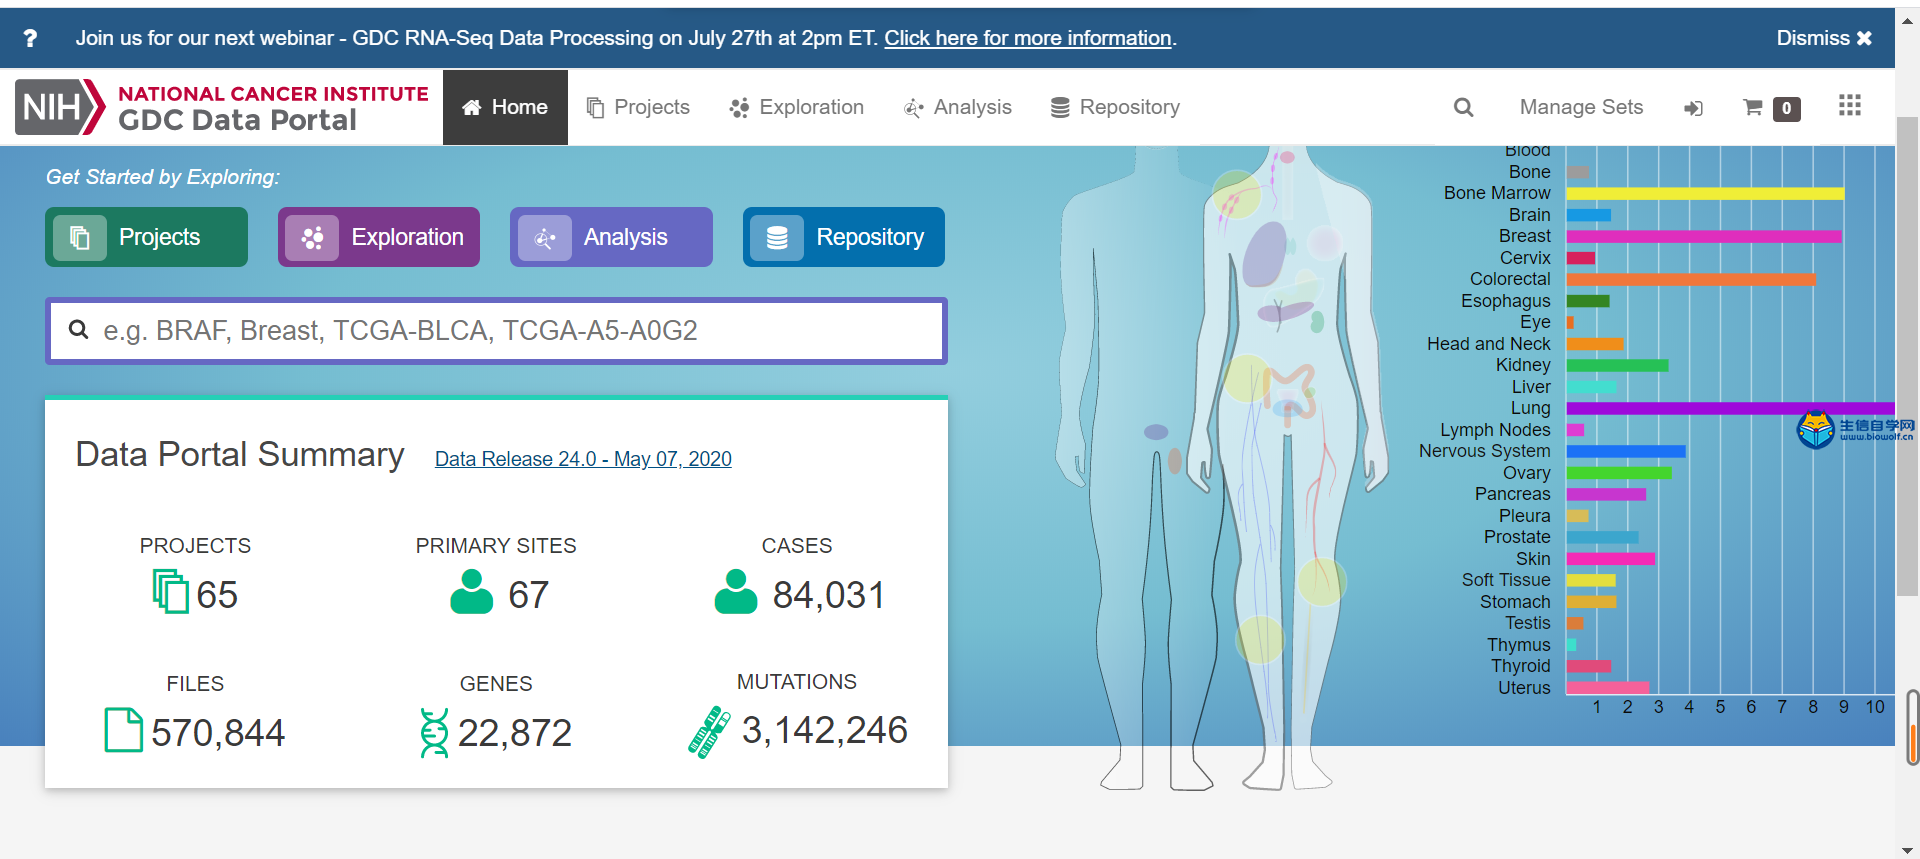Click the violet Analysis button

click(x=611, y=237)
